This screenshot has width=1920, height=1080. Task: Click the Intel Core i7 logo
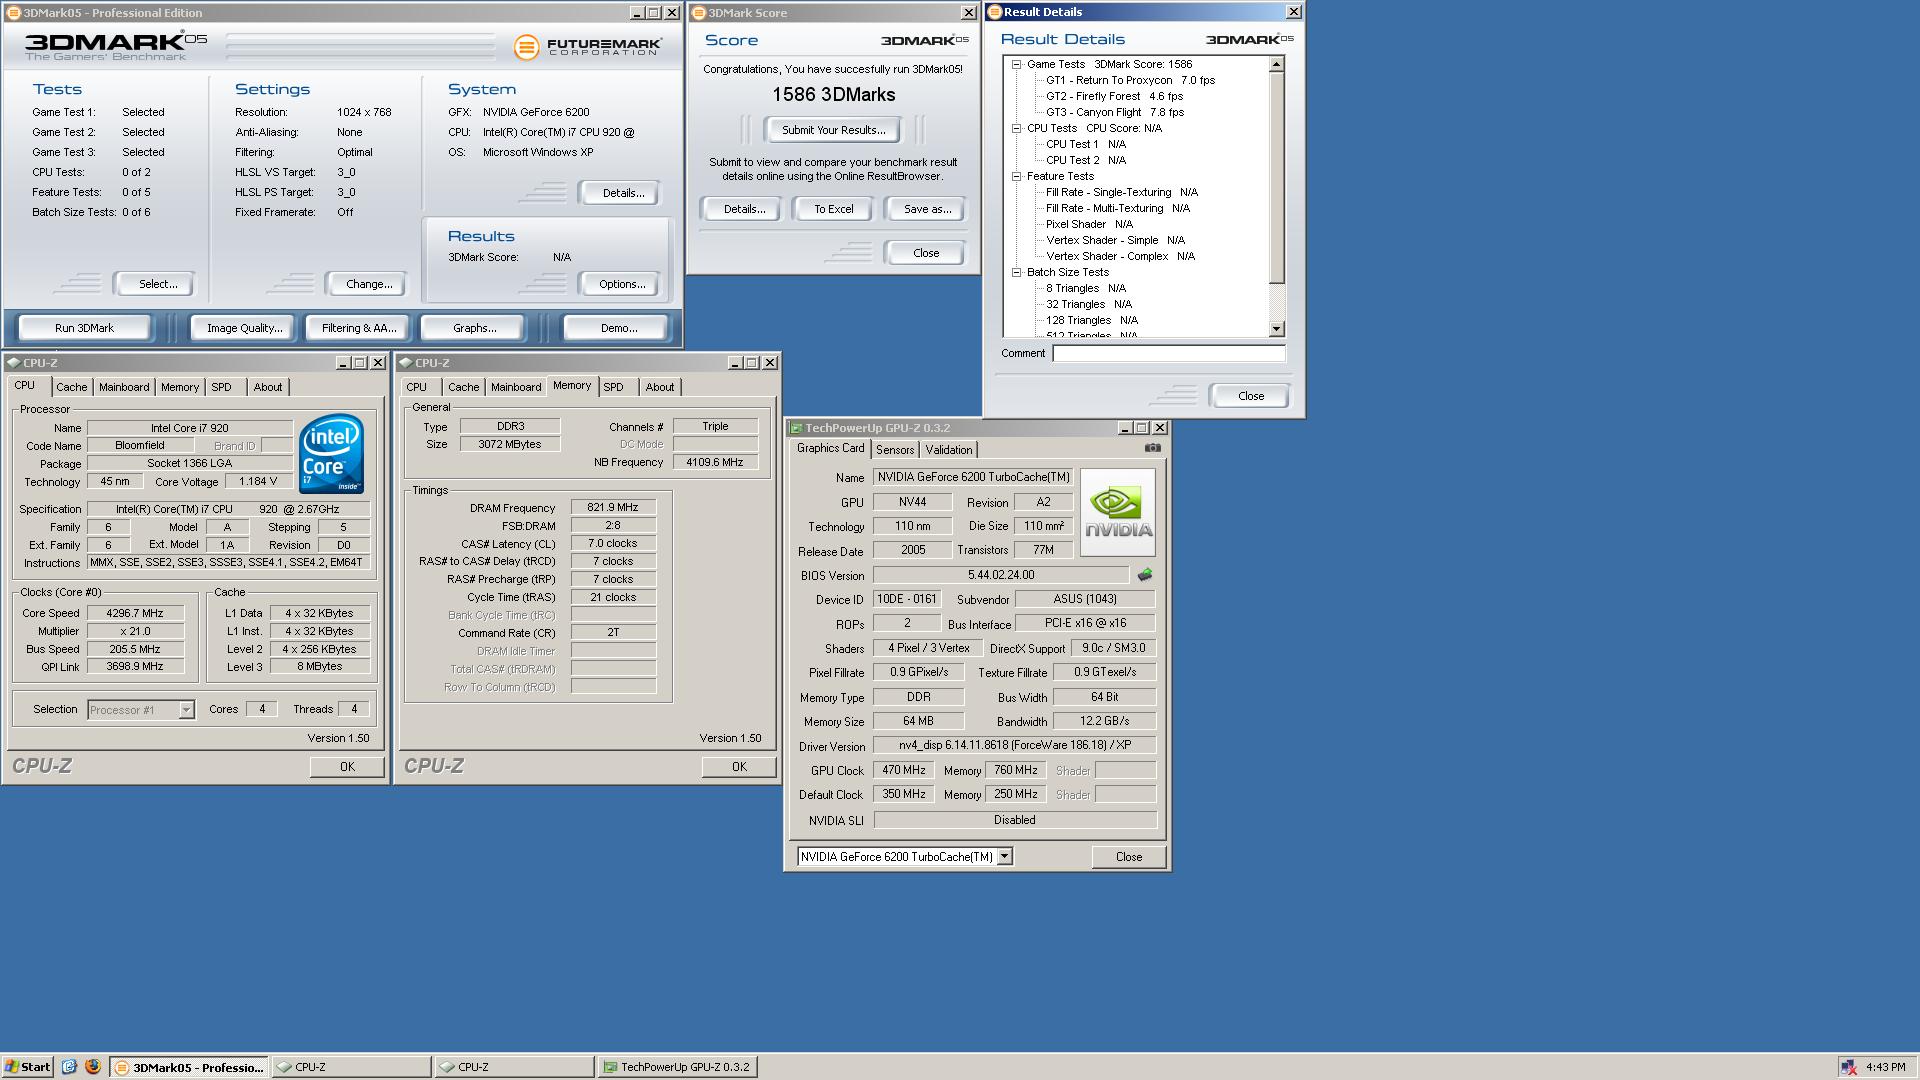tap(331, 453)
